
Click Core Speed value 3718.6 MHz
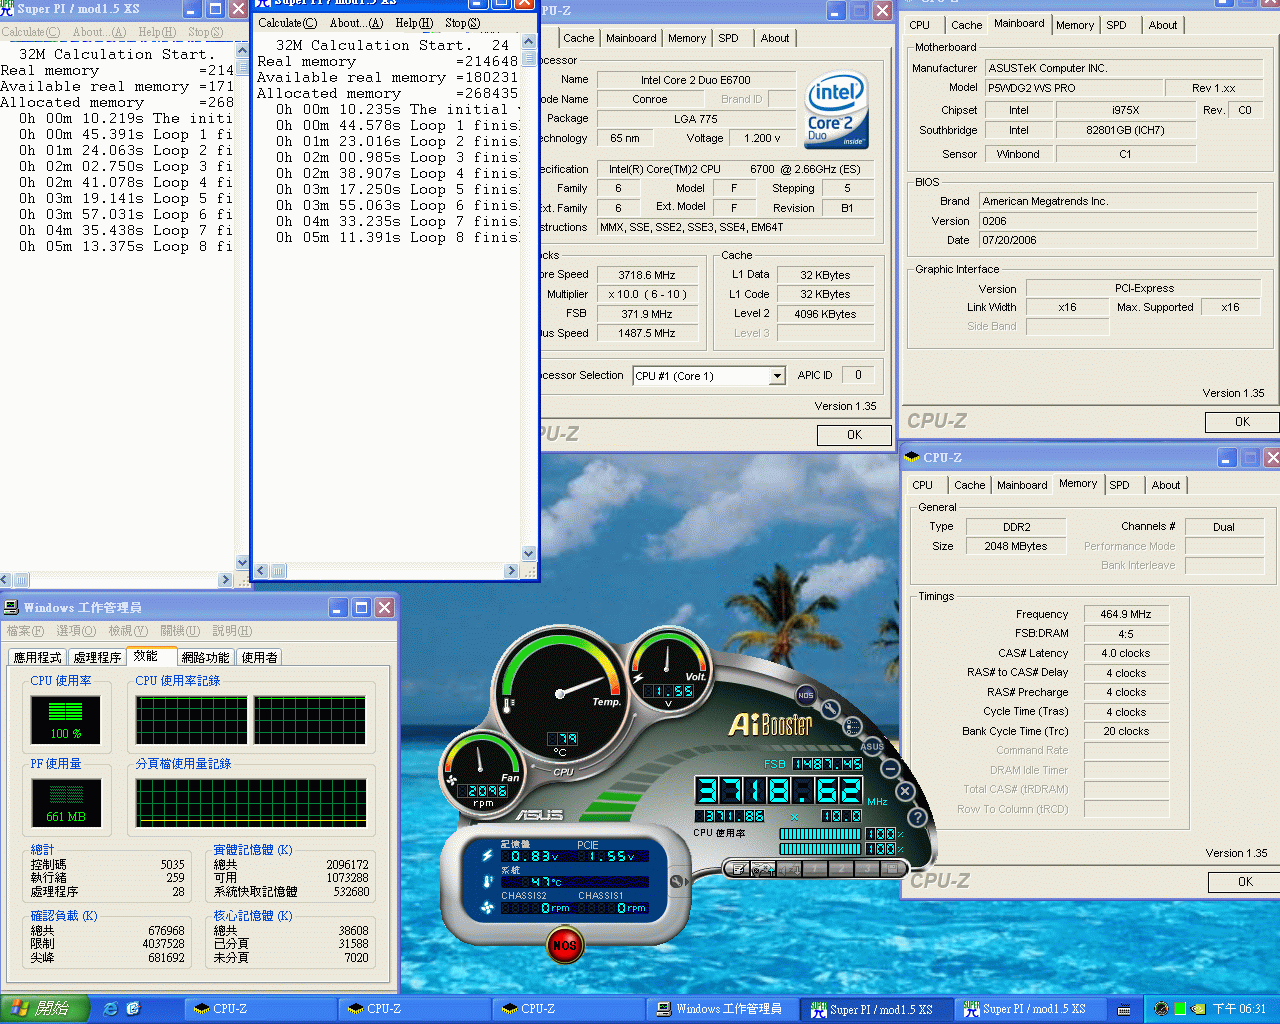646,275
